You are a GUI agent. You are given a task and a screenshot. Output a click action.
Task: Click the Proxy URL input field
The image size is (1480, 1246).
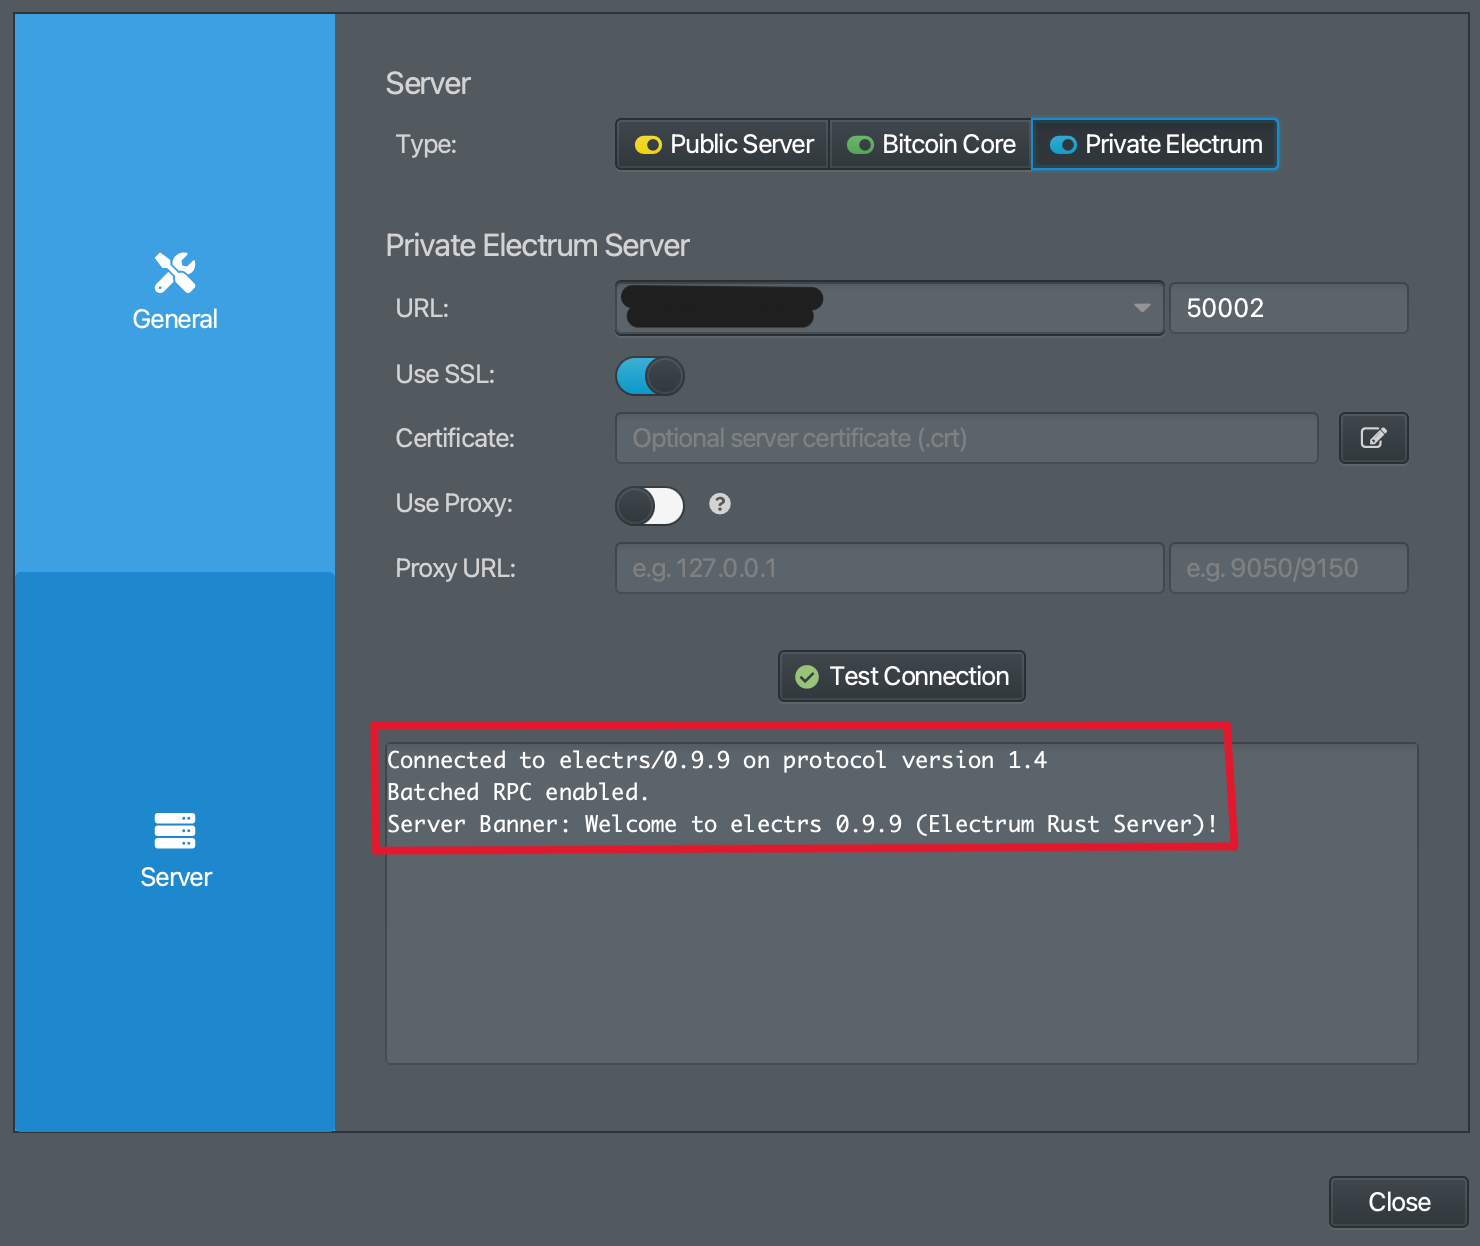888,568
